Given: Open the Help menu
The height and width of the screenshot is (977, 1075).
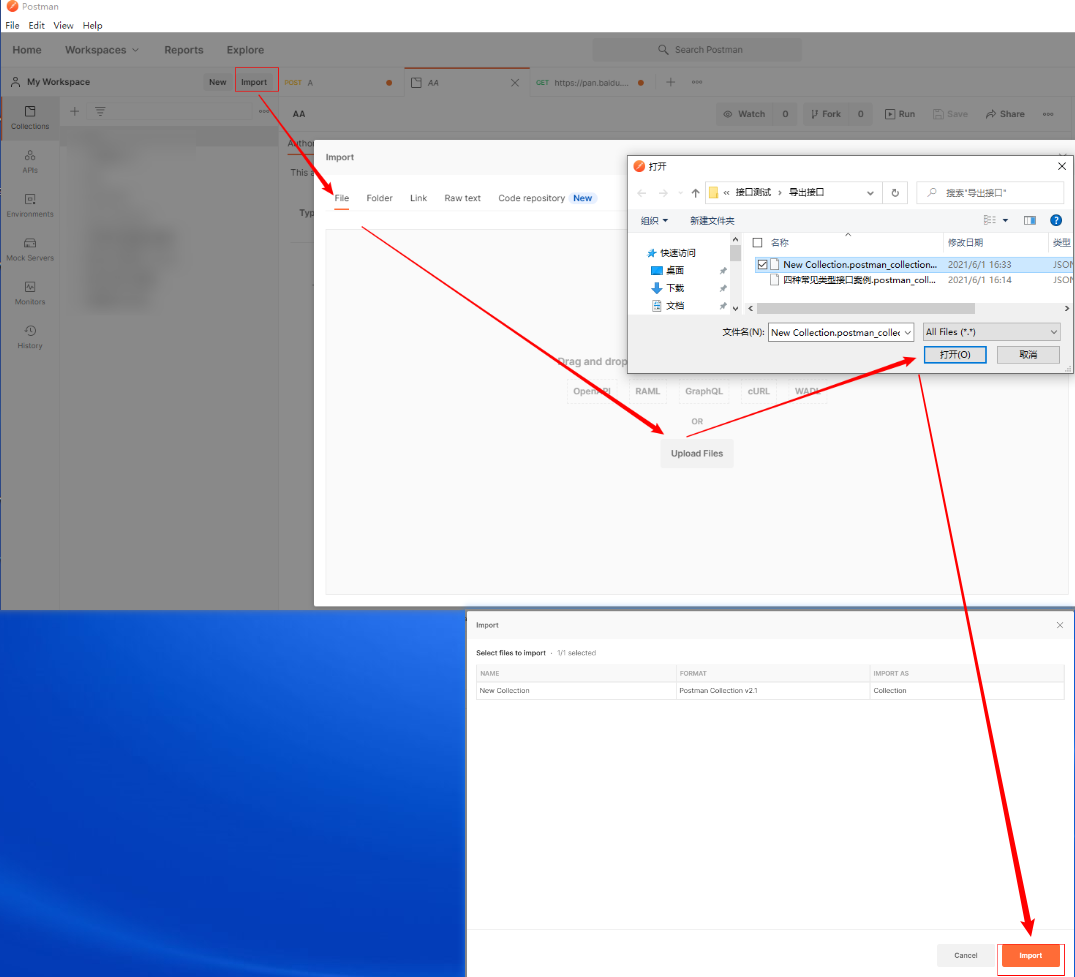Looking at the screenshot, I should [93, 25].
